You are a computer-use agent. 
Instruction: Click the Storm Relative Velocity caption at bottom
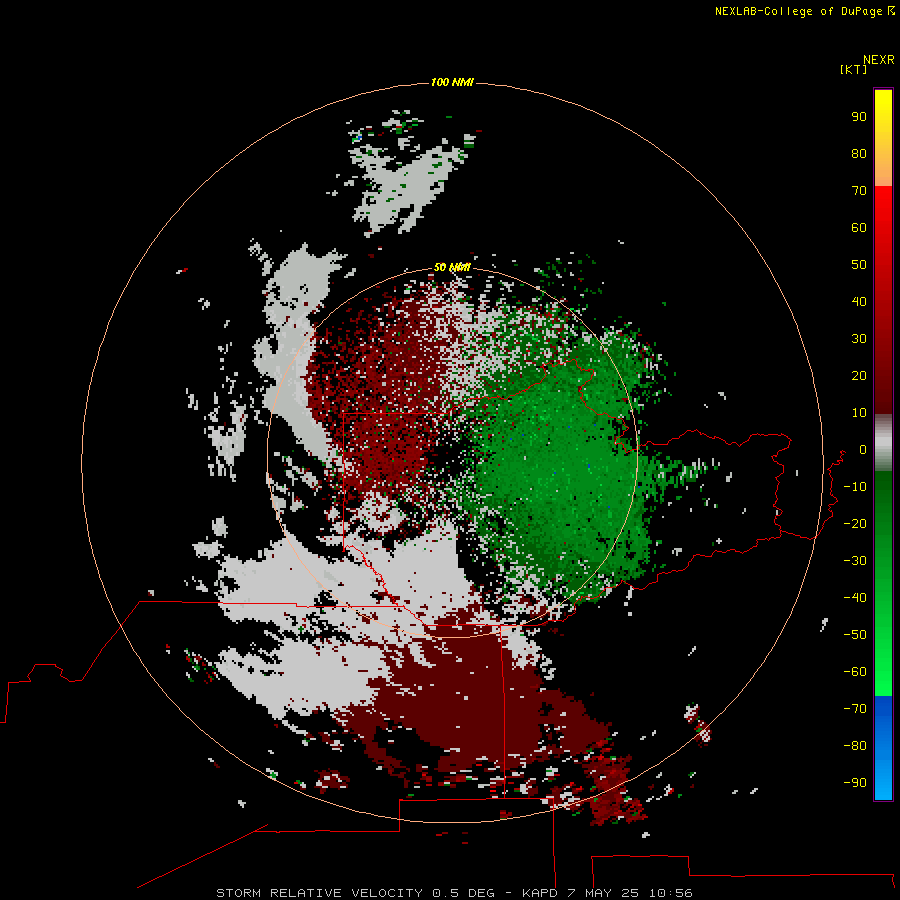(x=454, y=893)
